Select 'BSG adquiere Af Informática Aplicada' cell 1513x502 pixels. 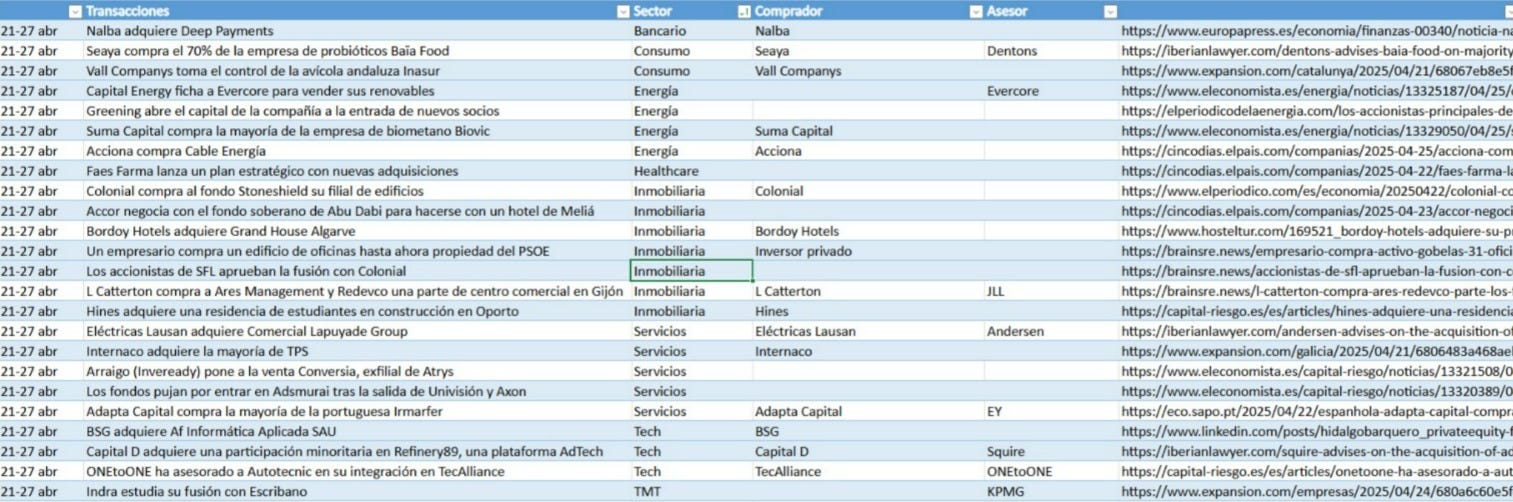357,431
